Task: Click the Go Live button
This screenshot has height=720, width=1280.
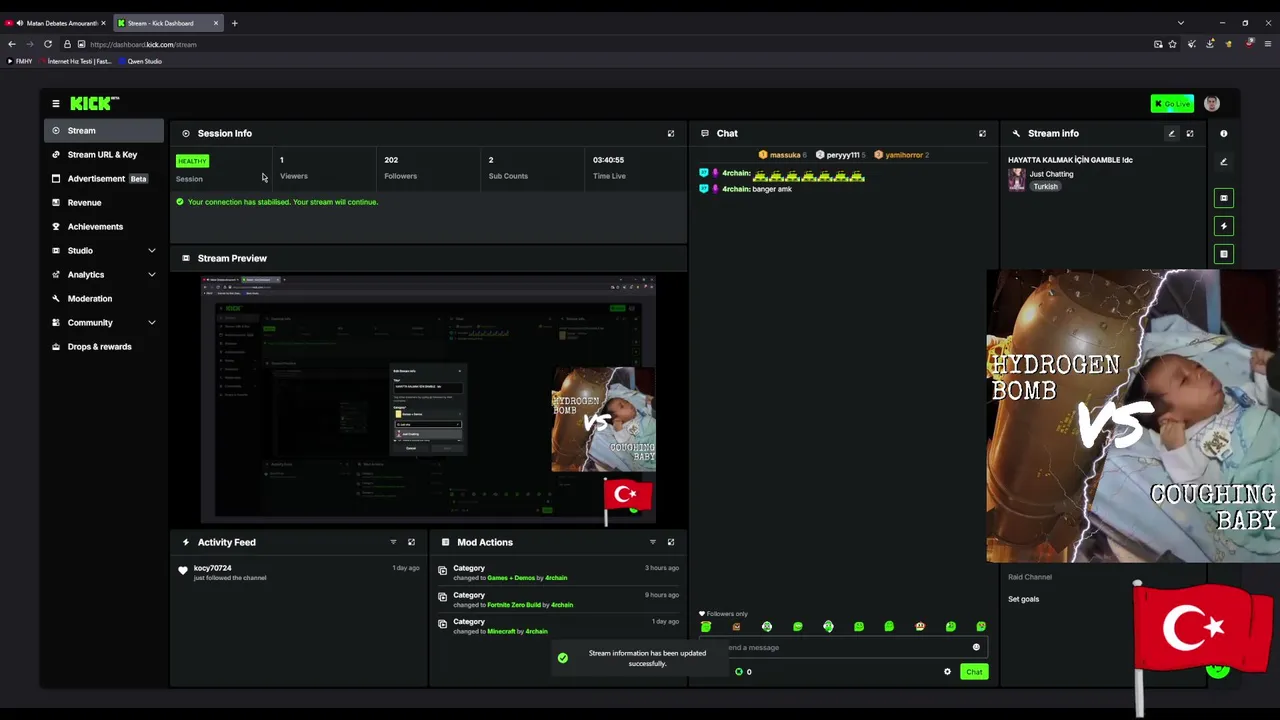Action: tap(1172, 103)
